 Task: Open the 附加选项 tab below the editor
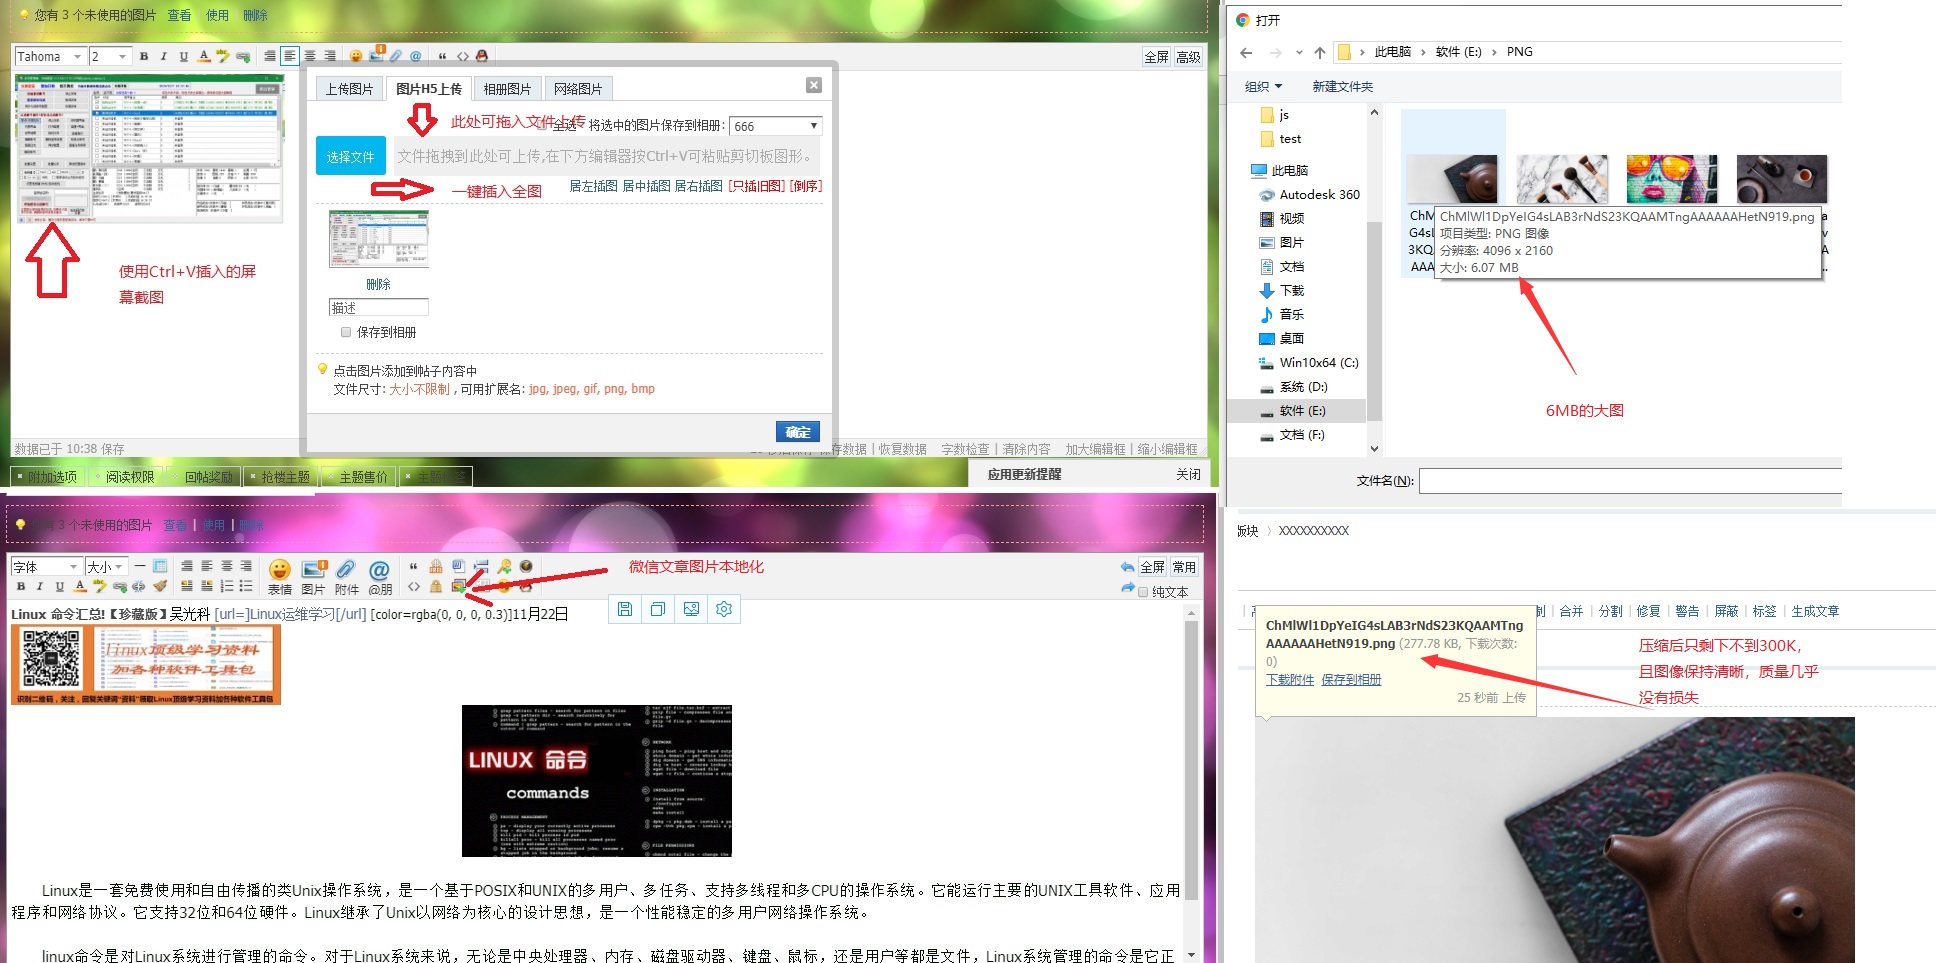click(46, 477)
